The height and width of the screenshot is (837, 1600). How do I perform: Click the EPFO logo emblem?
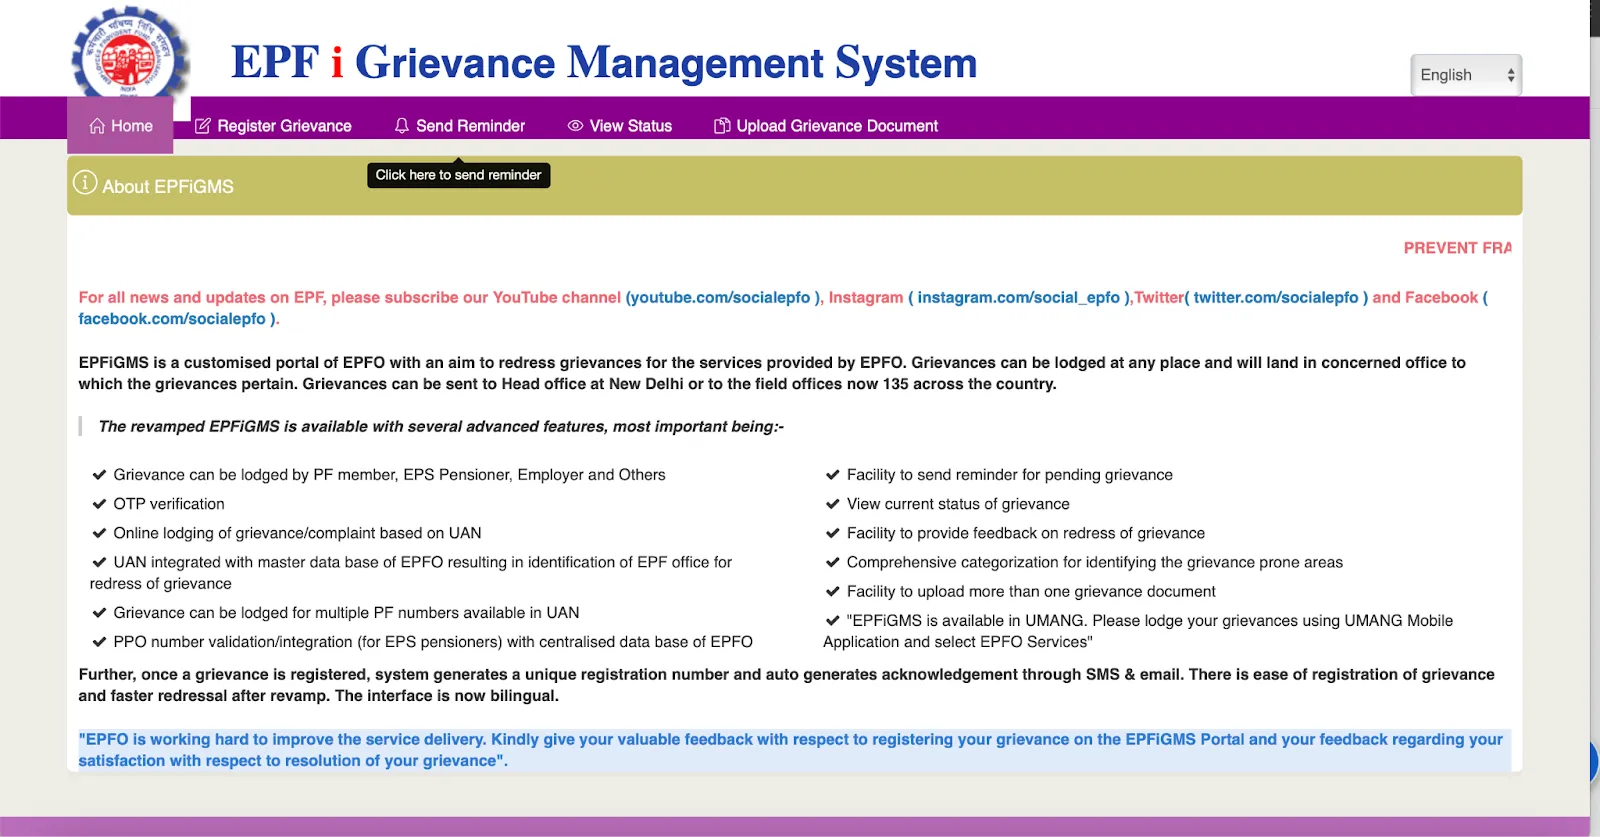[x=129, y=55]
